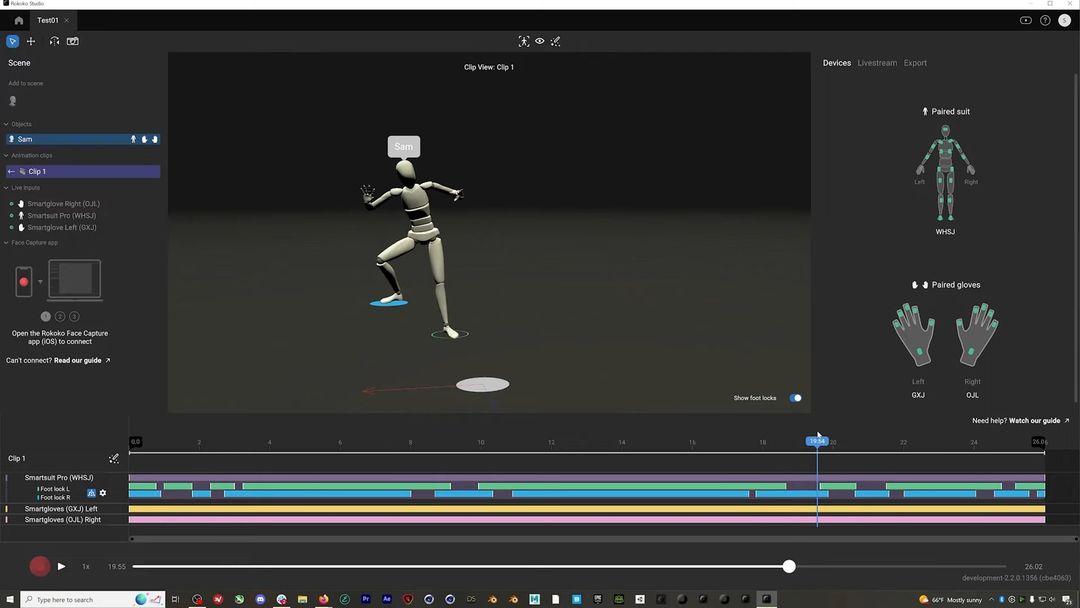Image resolution: width=1080 pixels, height=608 pixels.
Task: Click the magic wand icon in the Clip 1 panel
Action: [114, 458]
